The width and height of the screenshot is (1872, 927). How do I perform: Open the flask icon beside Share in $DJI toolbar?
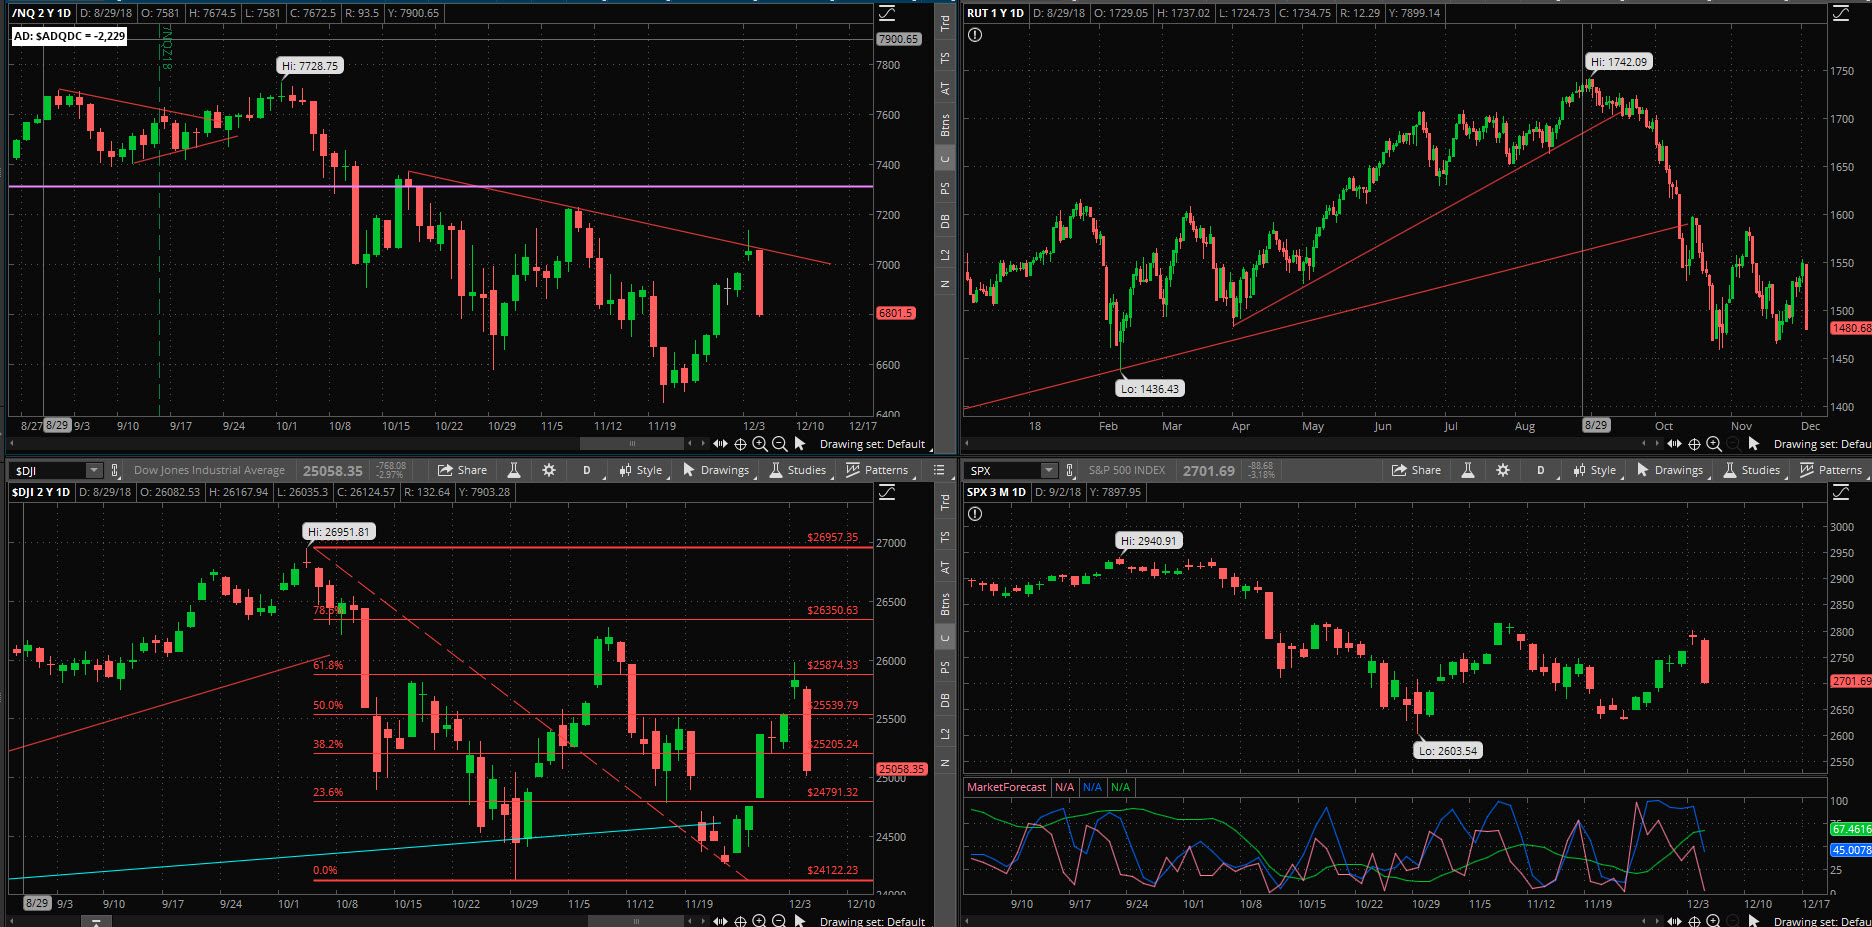coord(514,470)
